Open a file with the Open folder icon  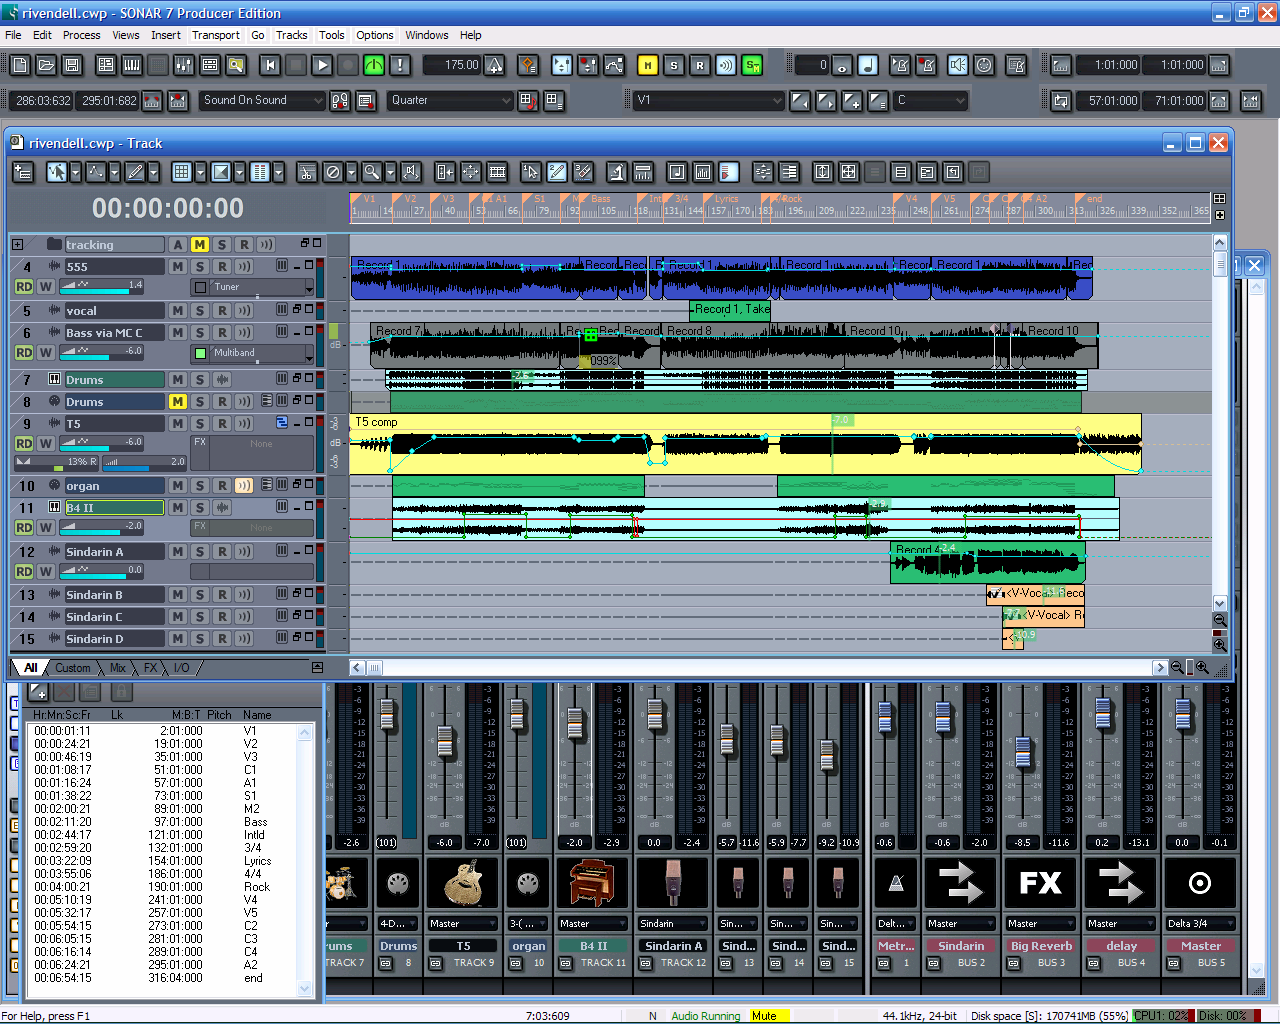coord(46,65)
